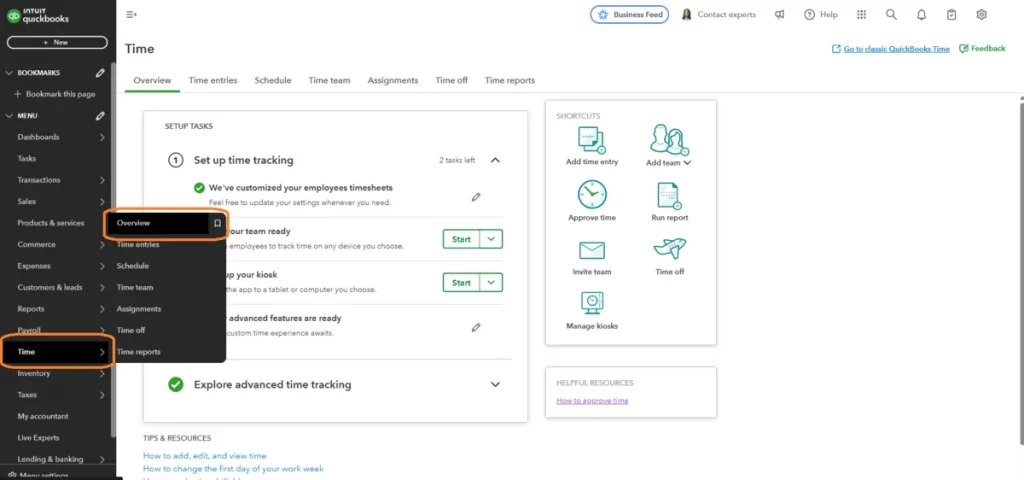Screen dimensions: 1024x480
Task: Switch to Time team tab
Action: pyautogui.click(x=329, y=80)
